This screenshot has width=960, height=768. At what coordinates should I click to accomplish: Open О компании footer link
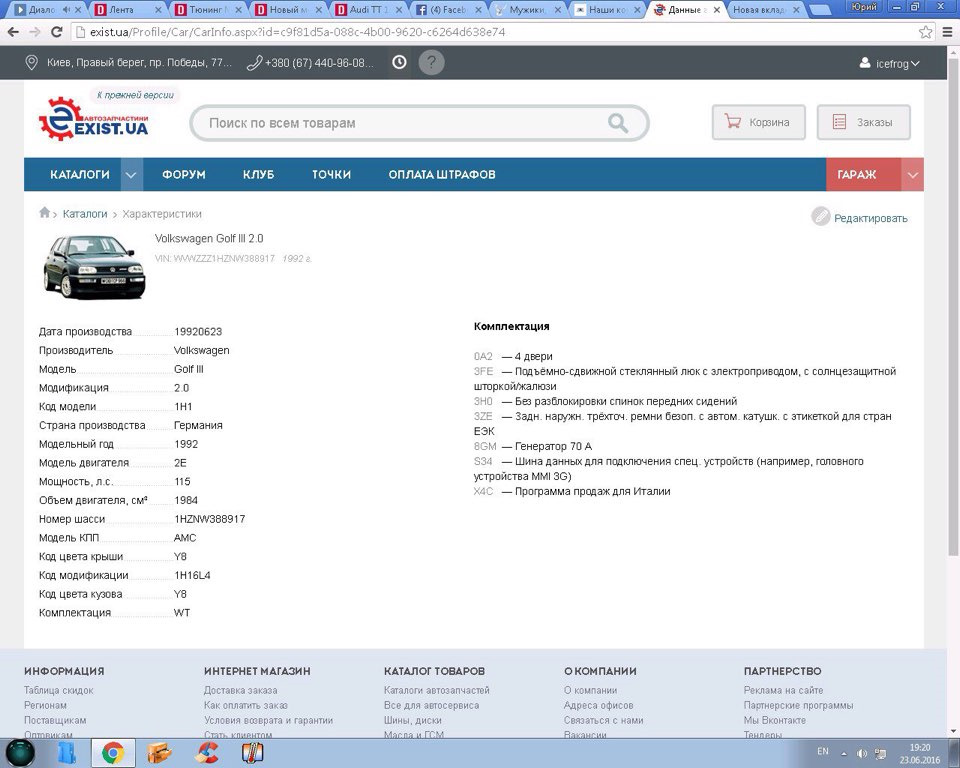pyautogui.click(x=590, y=690)
